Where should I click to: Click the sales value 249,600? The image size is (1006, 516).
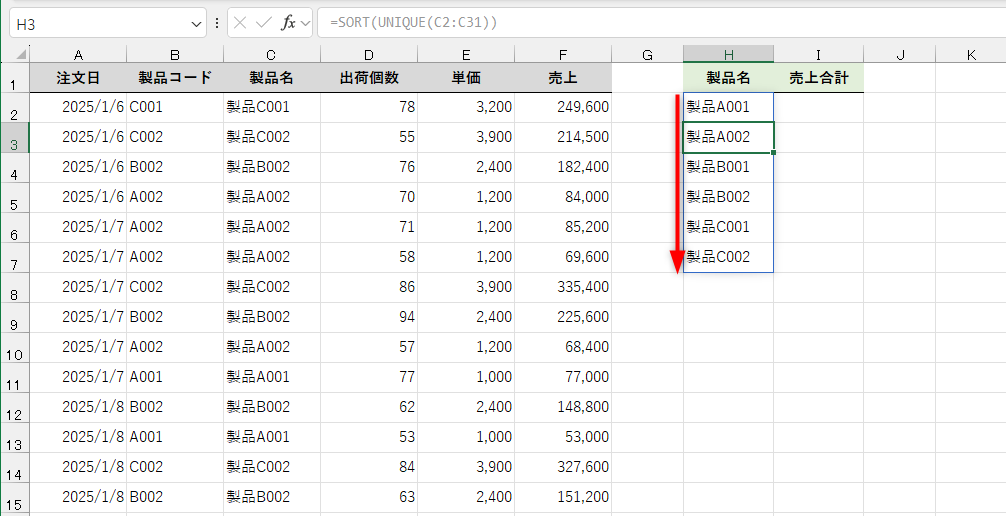click(x=563, y=107)
